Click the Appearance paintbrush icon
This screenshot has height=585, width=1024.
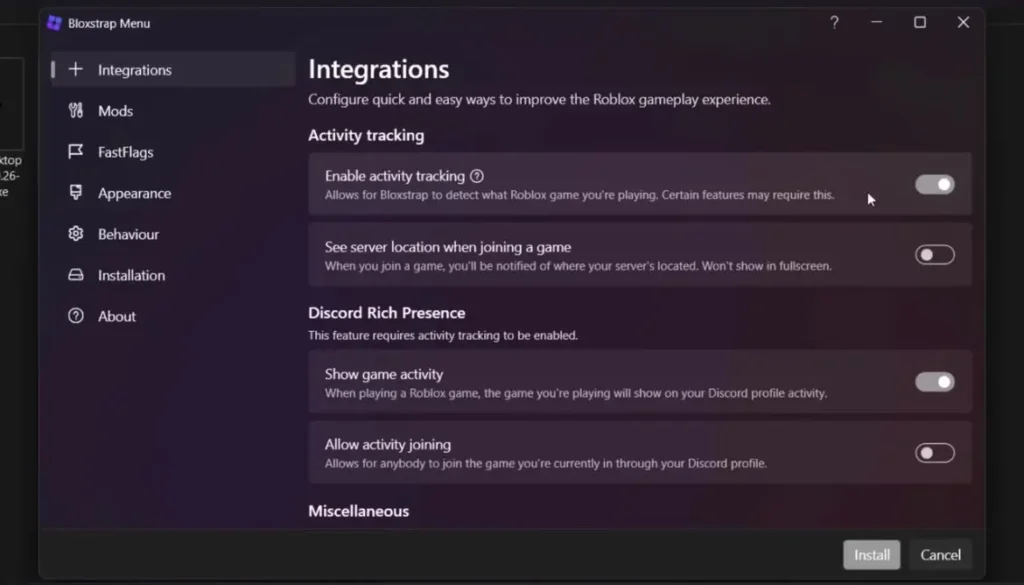[76, 193]
